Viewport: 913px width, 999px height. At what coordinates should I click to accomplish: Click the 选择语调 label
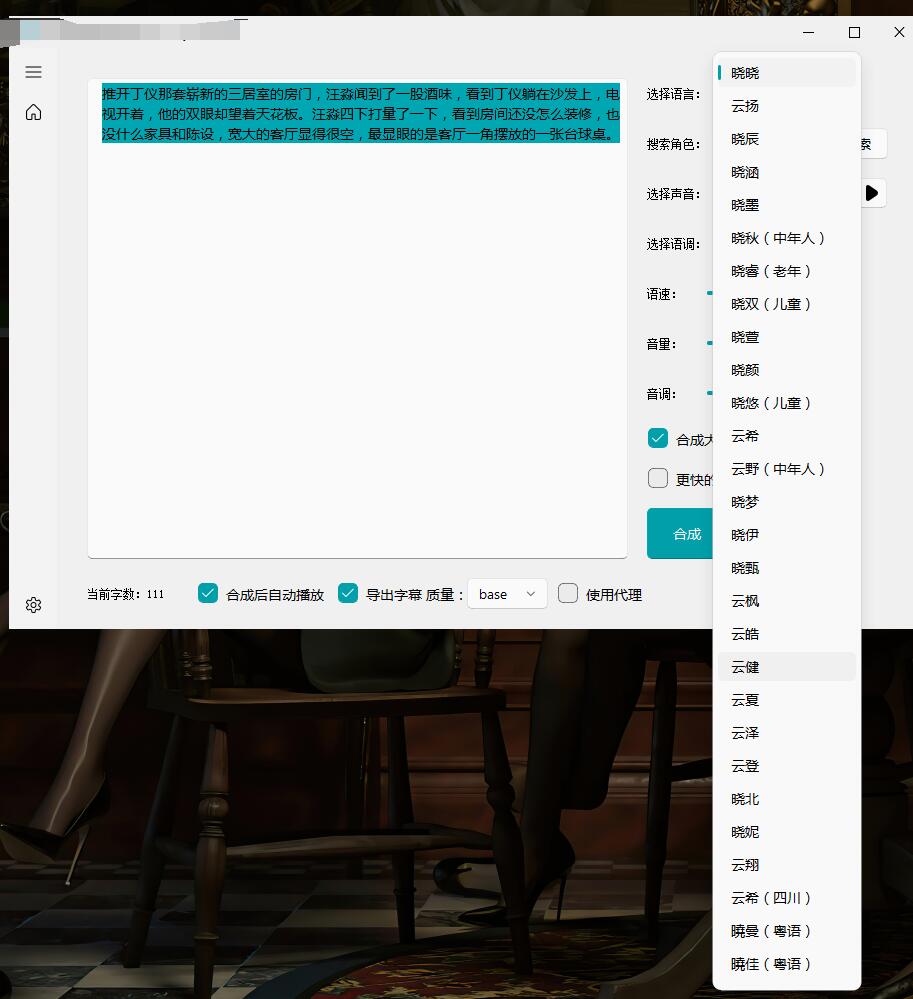pyautogui.click(x=673, y=244)
